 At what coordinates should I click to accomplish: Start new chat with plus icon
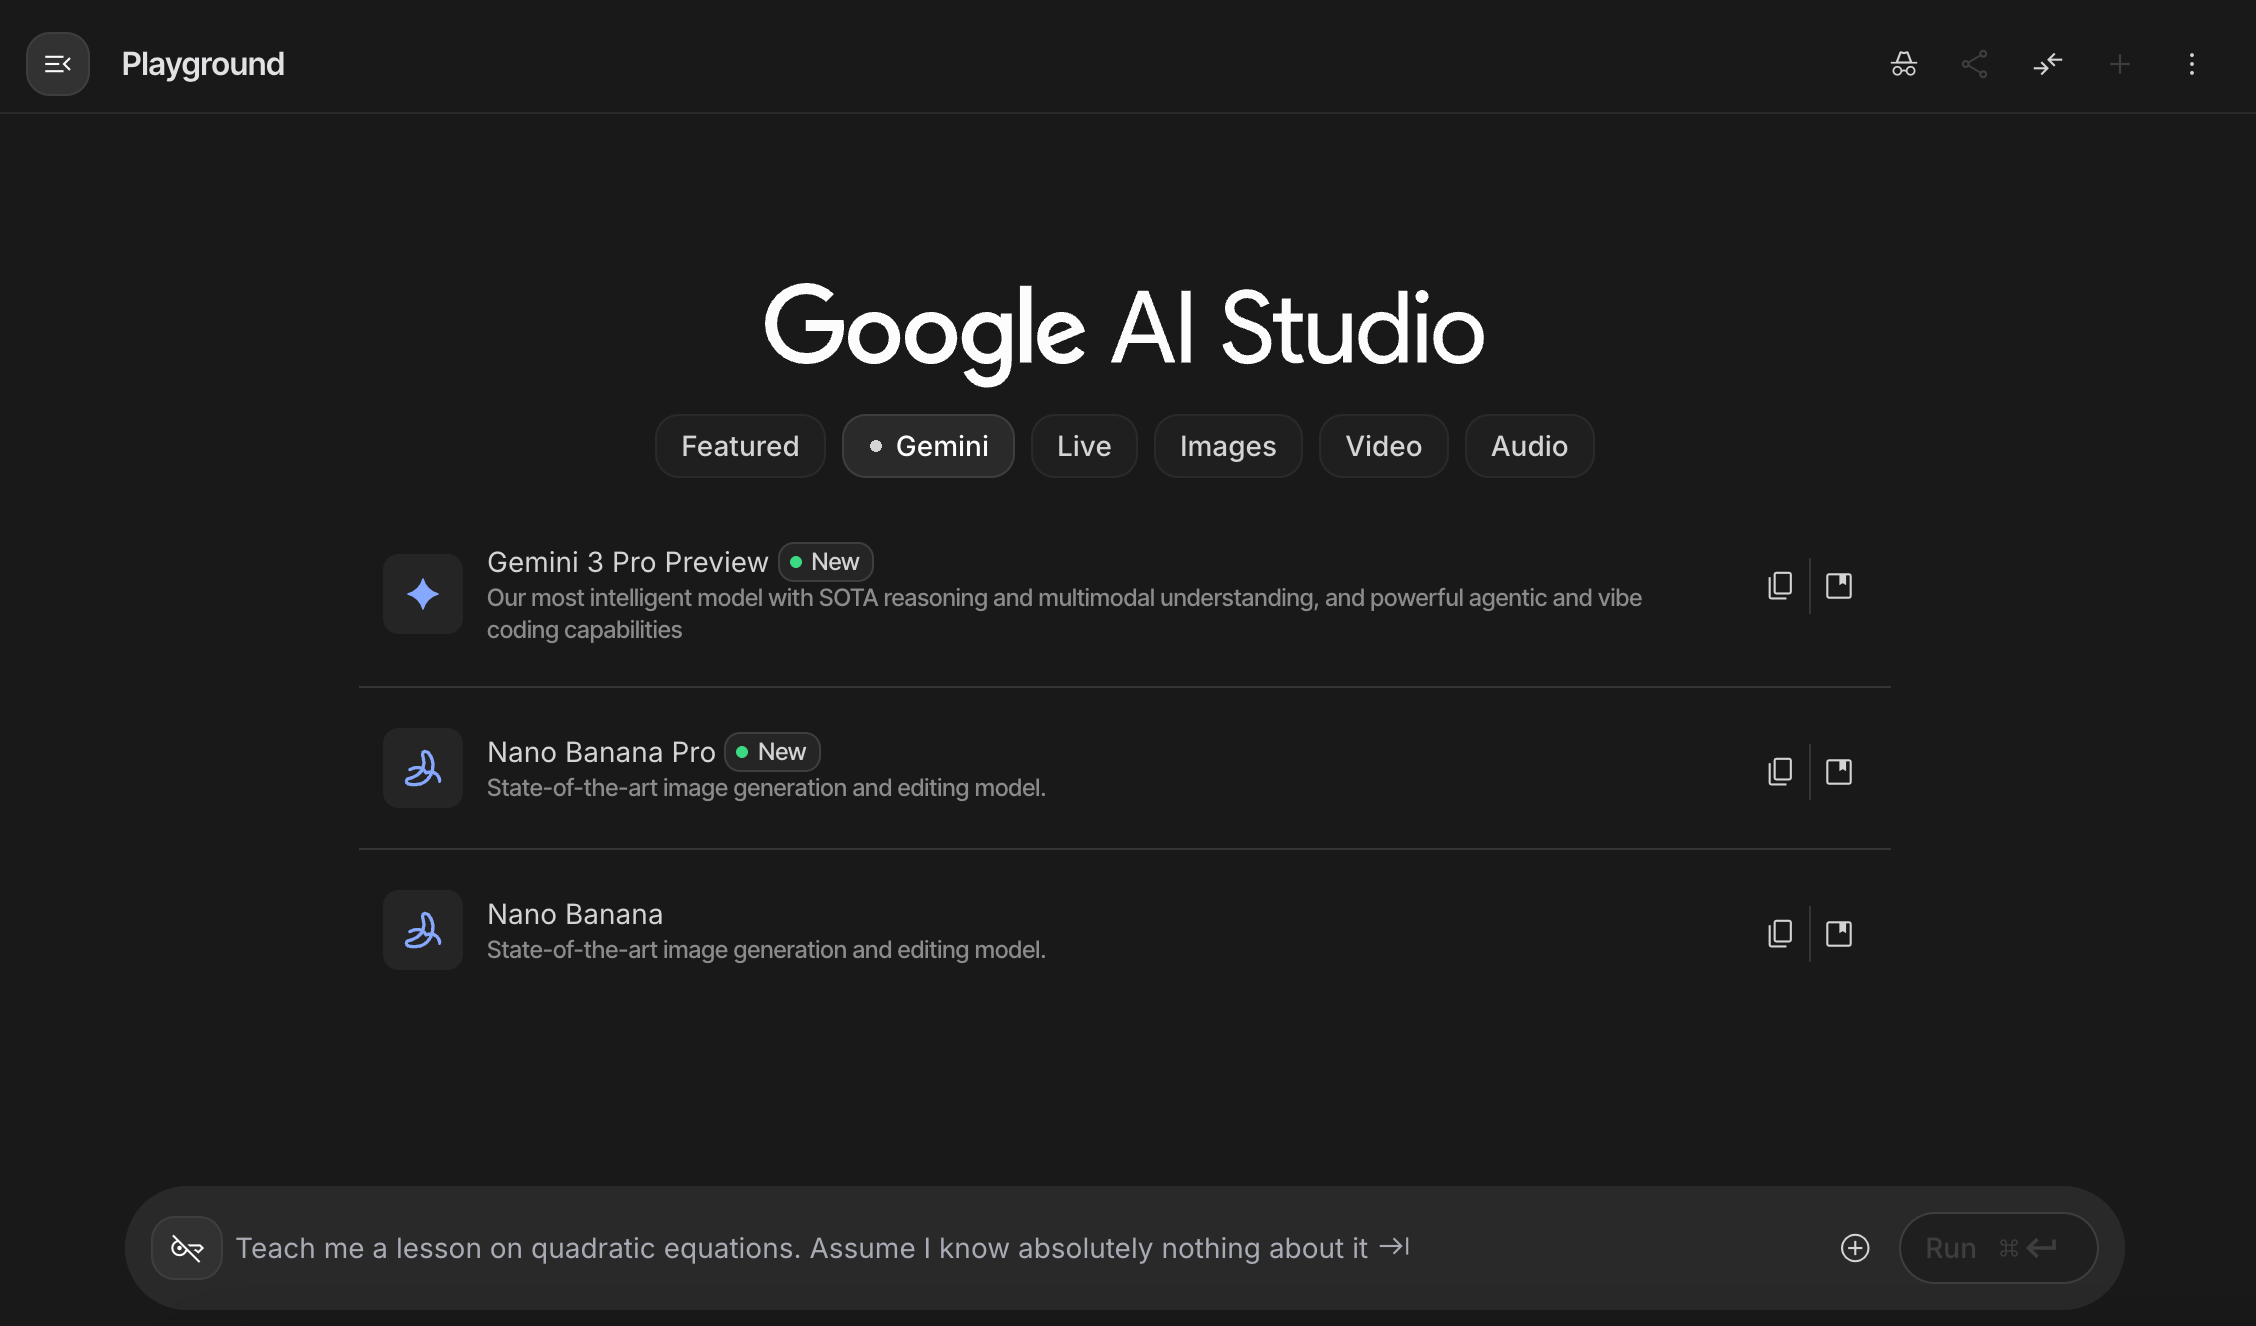tap(2119, 64)
